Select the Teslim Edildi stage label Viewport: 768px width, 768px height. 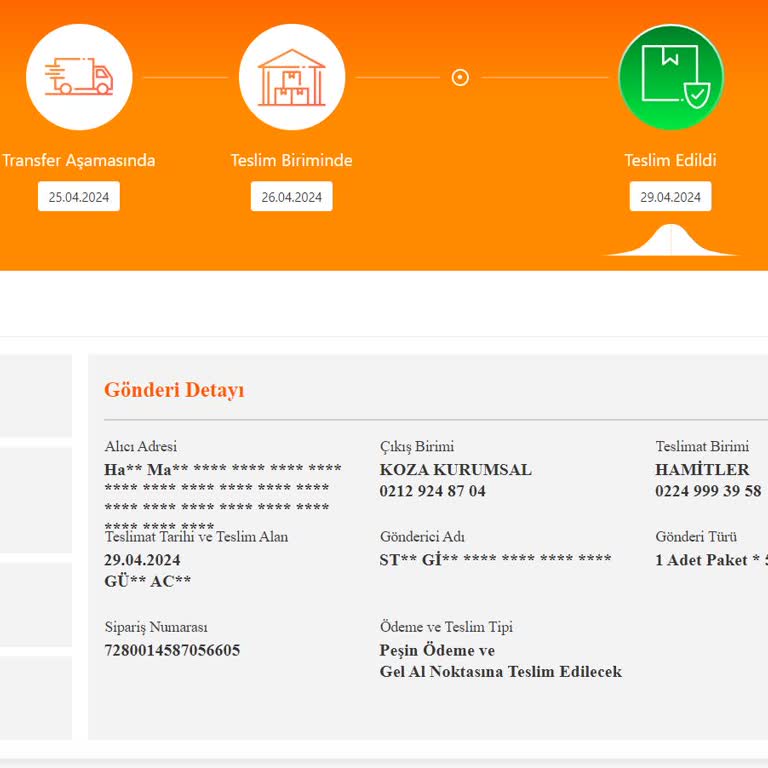670,160
